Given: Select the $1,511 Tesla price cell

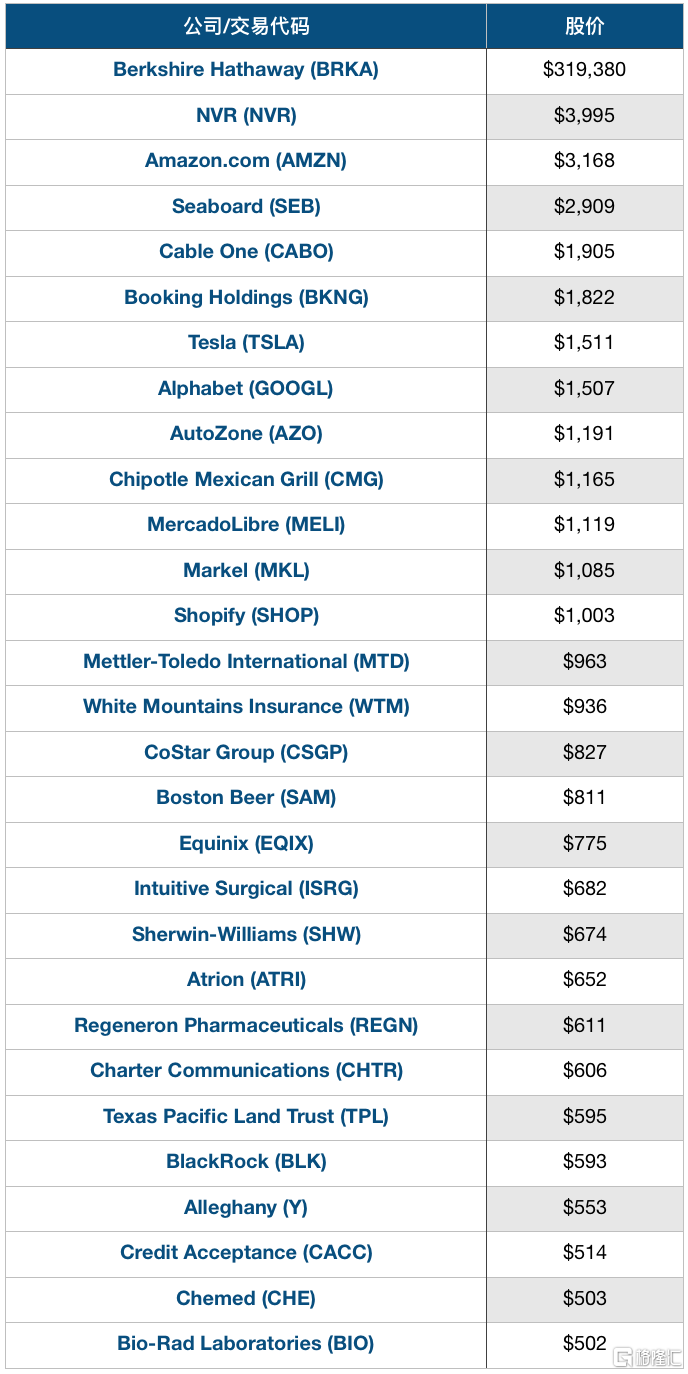Looking at the screenshot, I should click(x=585, y=343).
